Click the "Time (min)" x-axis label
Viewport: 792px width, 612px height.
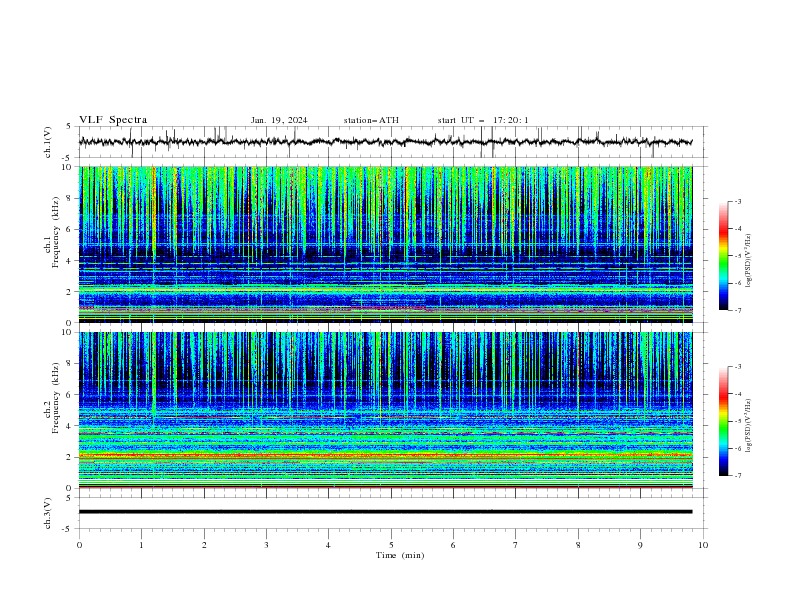tap(400, 555)
